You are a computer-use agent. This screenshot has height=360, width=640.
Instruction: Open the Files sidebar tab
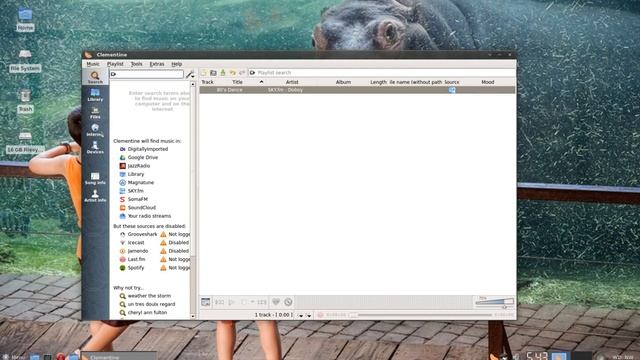coord(95,113)
